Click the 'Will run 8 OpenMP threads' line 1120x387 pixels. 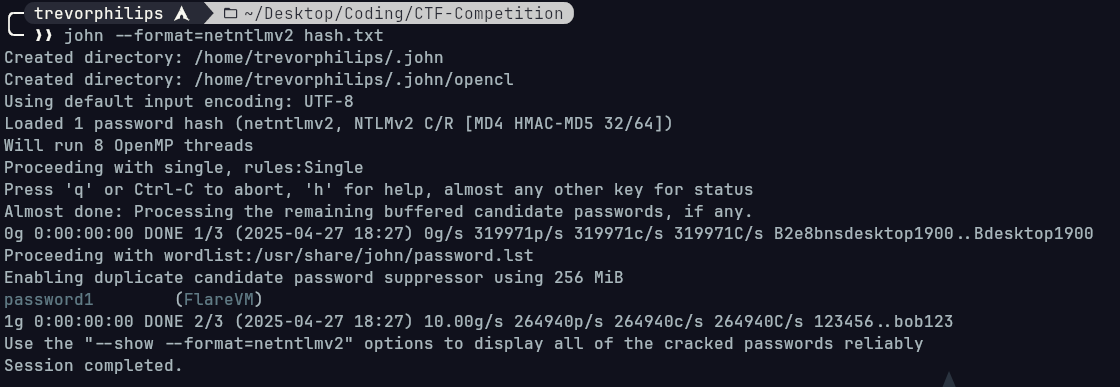129,146
